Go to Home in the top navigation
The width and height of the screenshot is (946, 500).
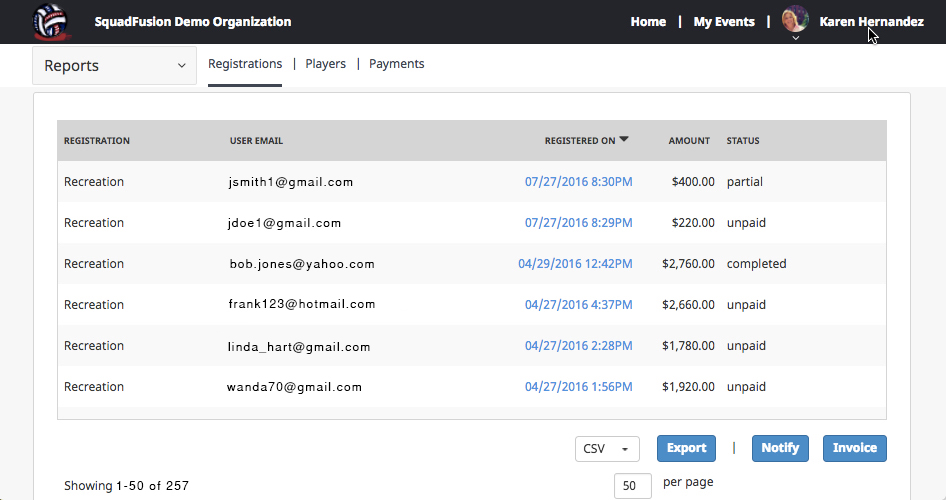pos(648,21)
